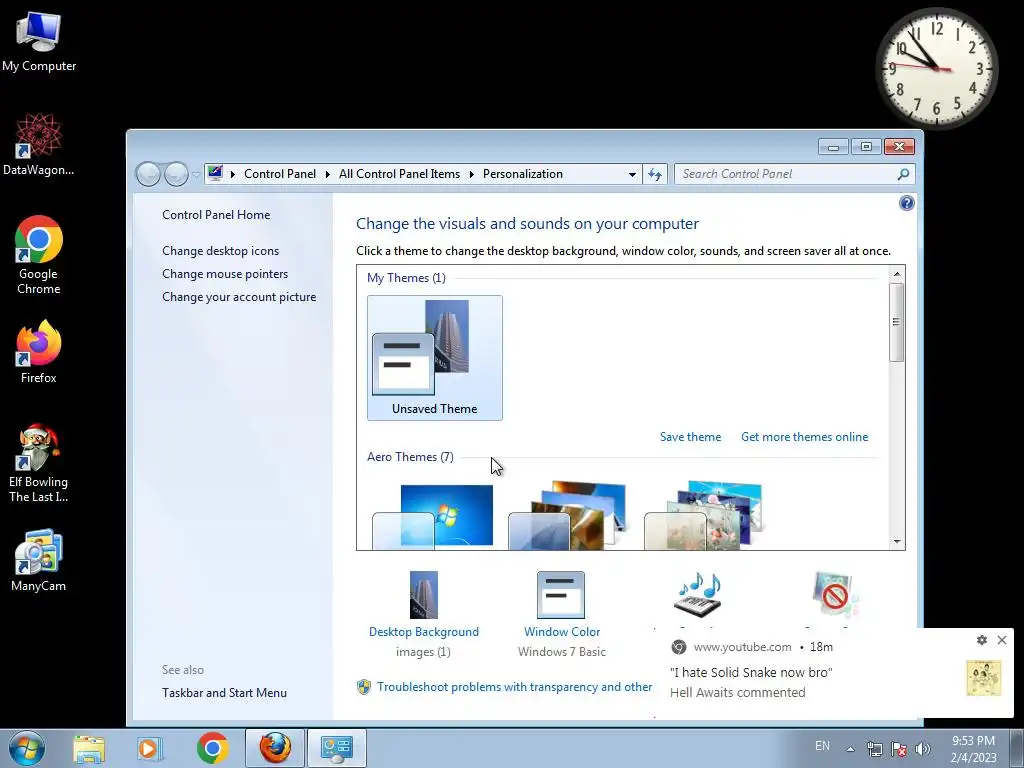The width and height of the screenshot is (1024, 768).
Task: Maximize the Personalization window
Action: tap(866, 147)
